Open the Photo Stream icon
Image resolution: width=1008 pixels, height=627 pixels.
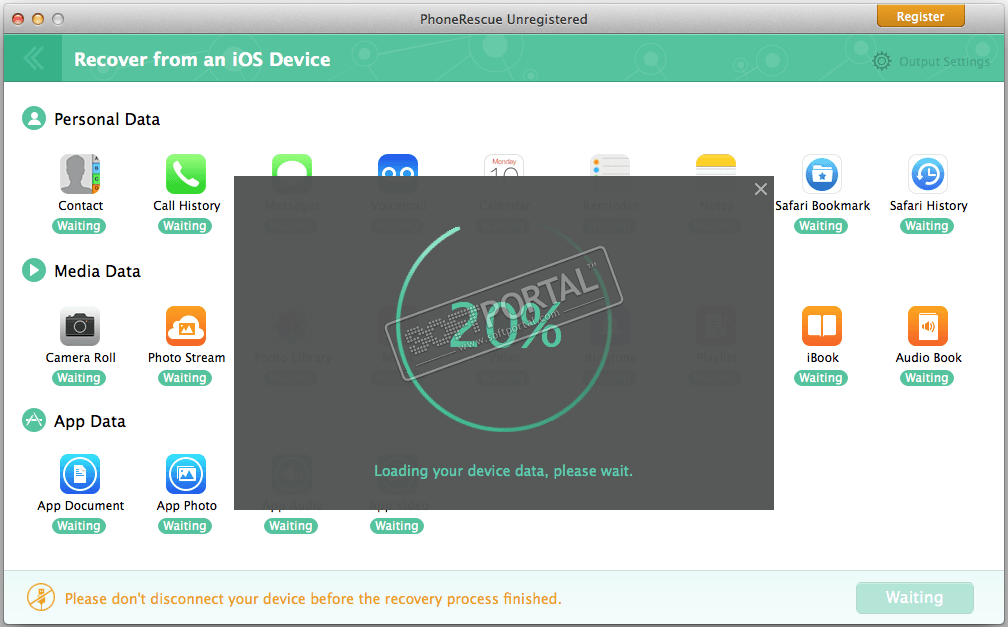[186, 326]
